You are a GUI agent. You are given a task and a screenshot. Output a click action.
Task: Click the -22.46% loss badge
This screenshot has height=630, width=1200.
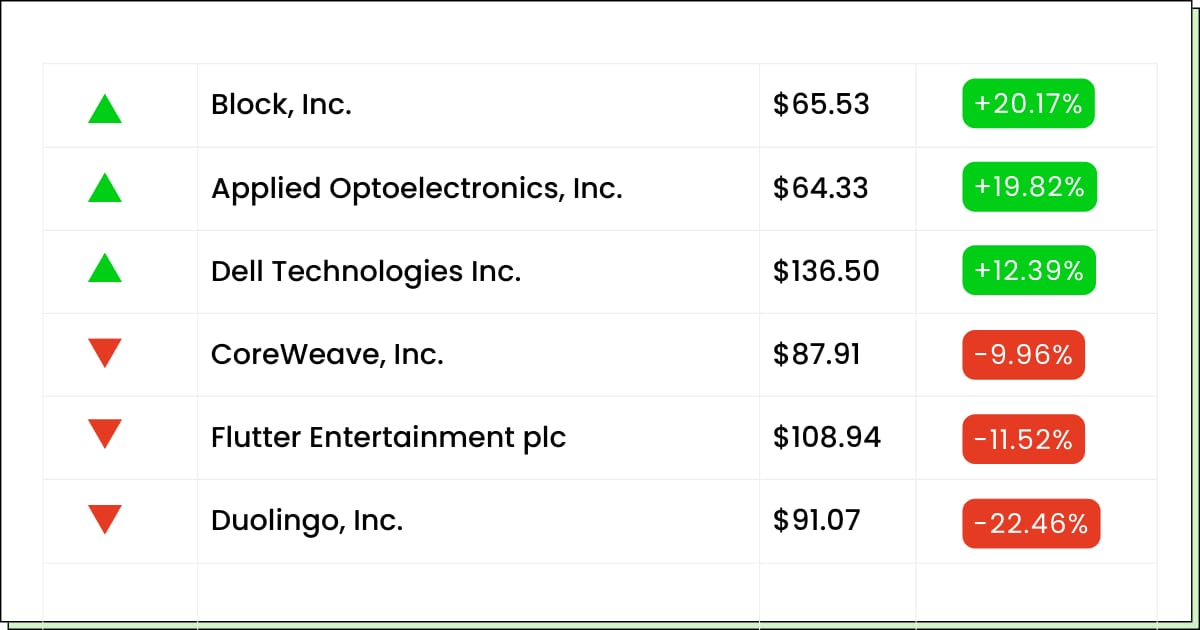[x=1031, y=523]
